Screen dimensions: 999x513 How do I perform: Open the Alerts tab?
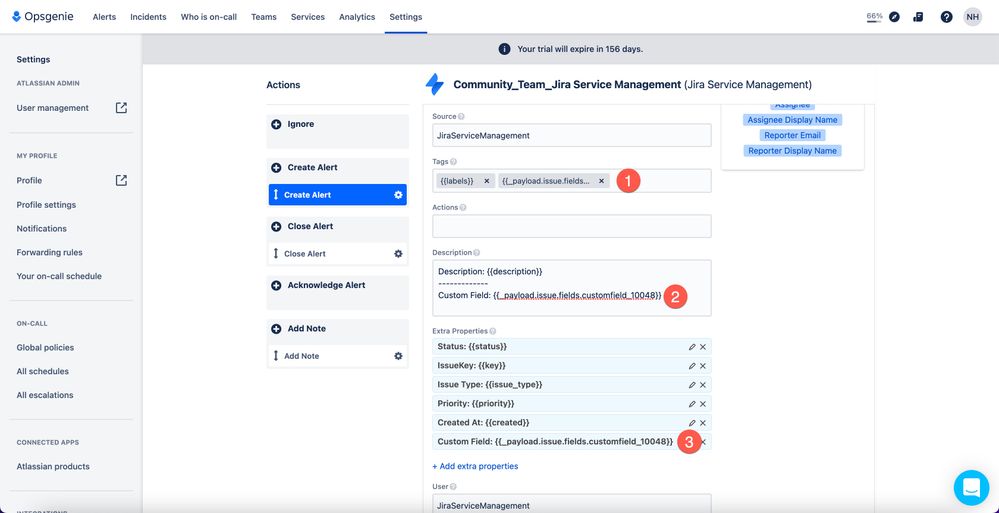pyautogui.click(x=104, y=17)
